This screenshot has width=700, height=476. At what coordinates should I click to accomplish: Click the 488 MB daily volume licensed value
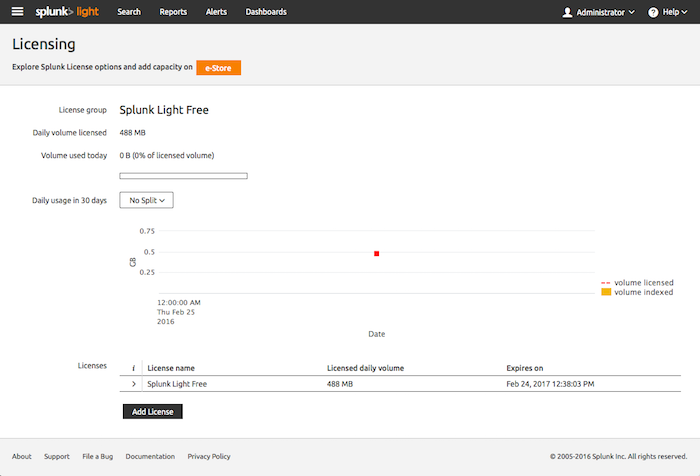133,133
